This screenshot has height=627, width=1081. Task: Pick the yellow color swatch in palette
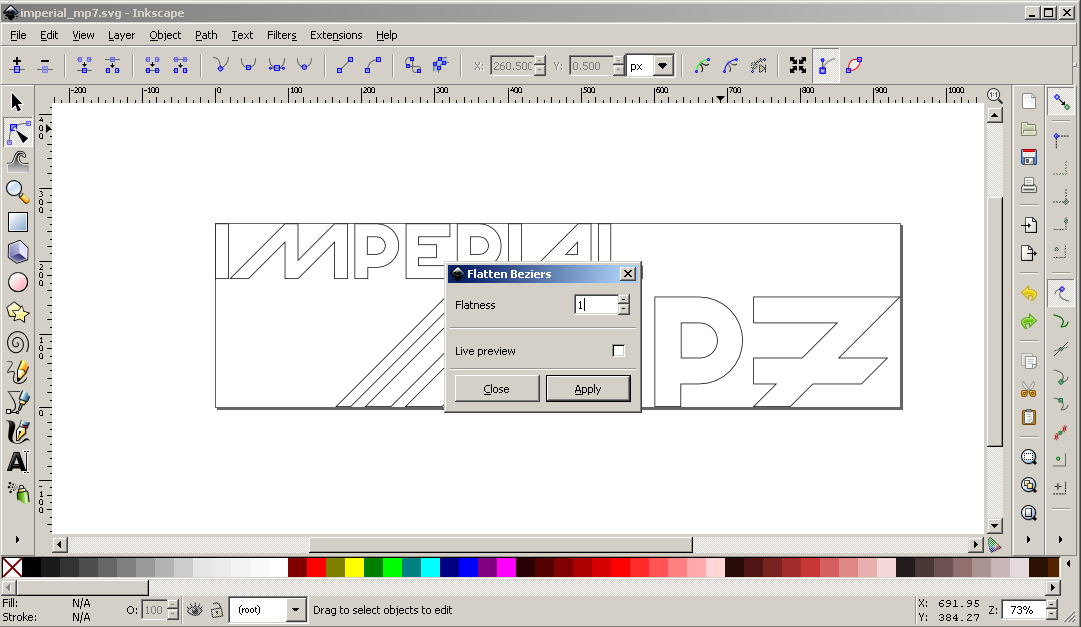[x=354, y=568]
